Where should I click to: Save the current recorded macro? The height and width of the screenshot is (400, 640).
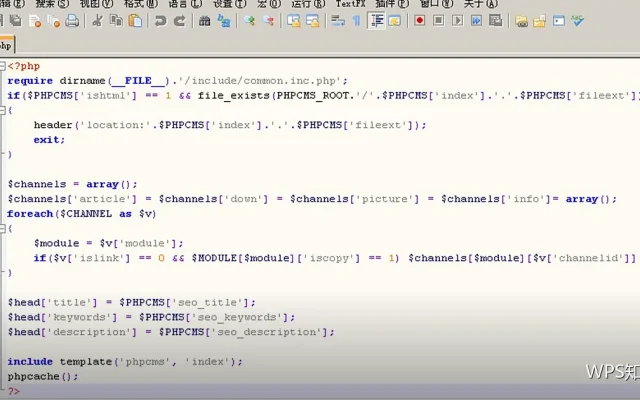pyautogui.click(x=496, y=20)
